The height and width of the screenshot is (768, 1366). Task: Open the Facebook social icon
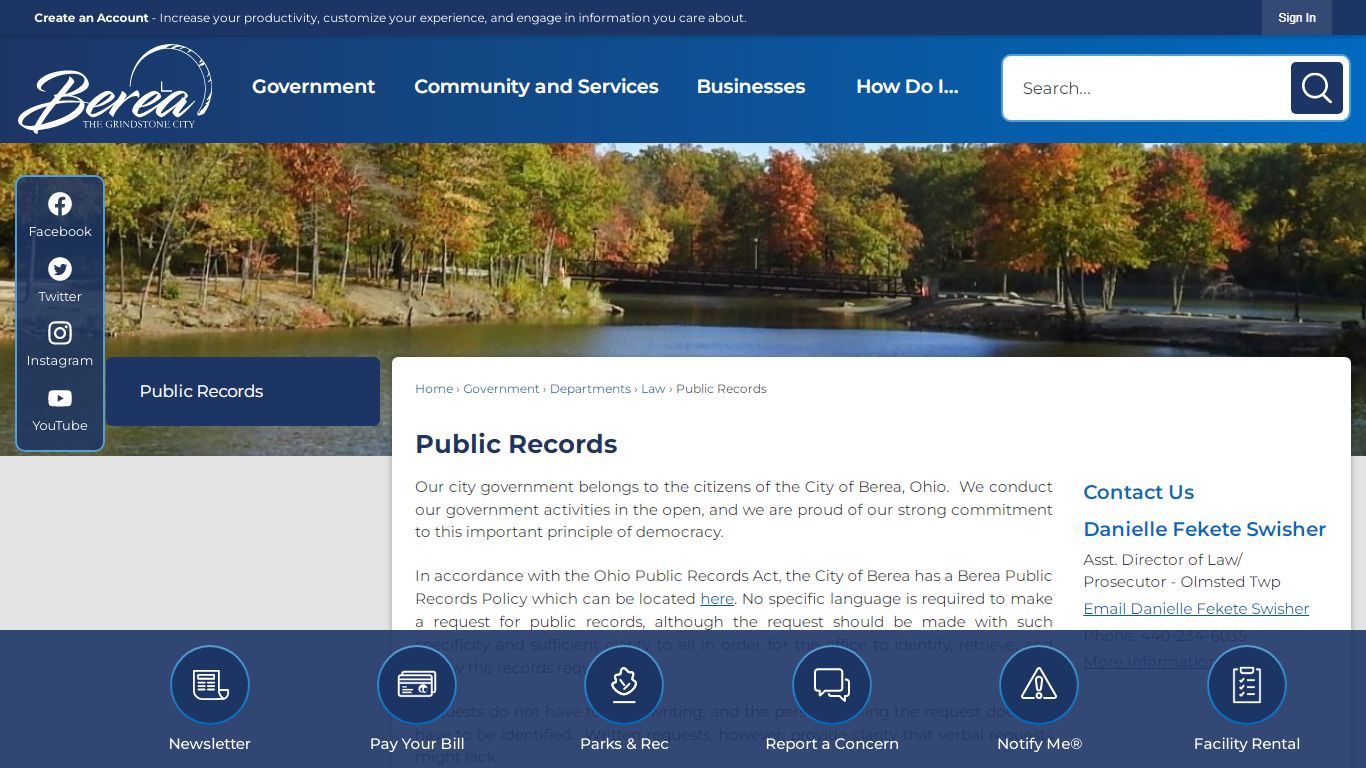[x=60, y=204]
